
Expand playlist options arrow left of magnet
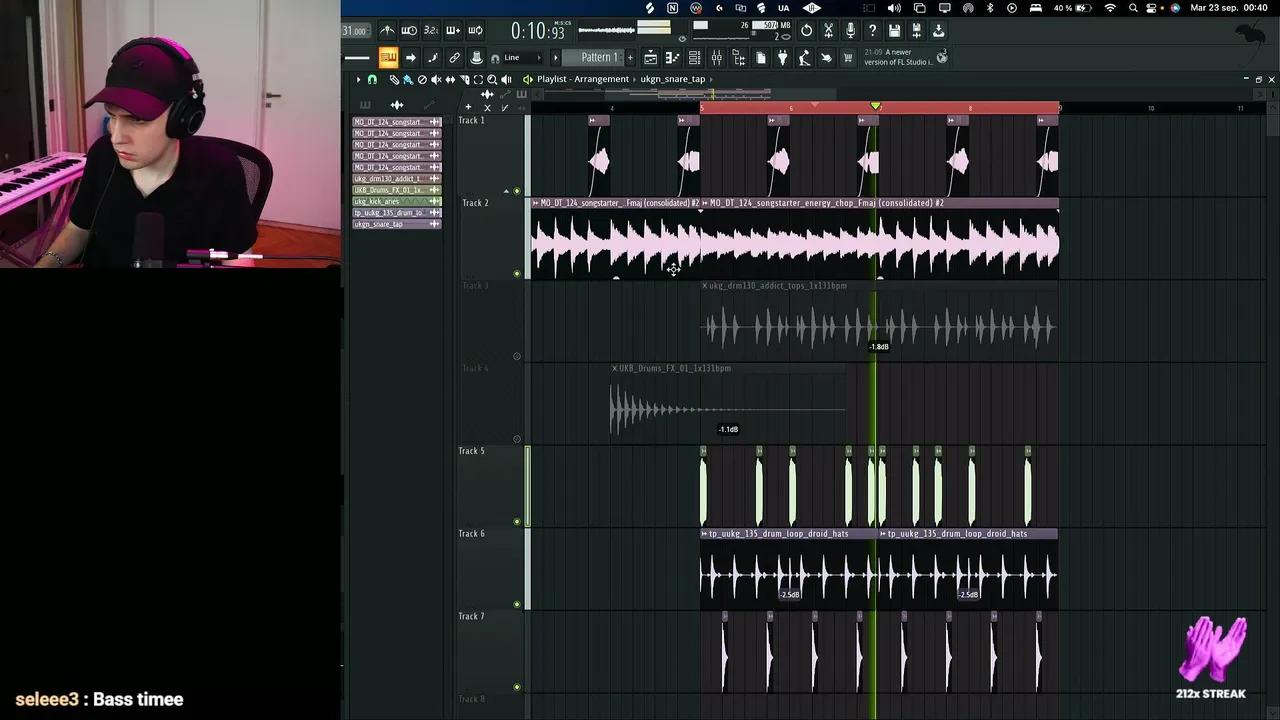[358, 79]
